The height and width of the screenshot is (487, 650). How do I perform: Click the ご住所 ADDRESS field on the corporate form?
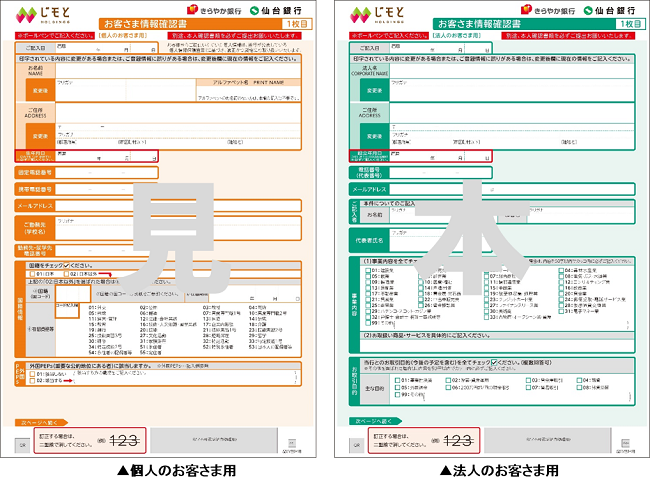pos(512,113)
